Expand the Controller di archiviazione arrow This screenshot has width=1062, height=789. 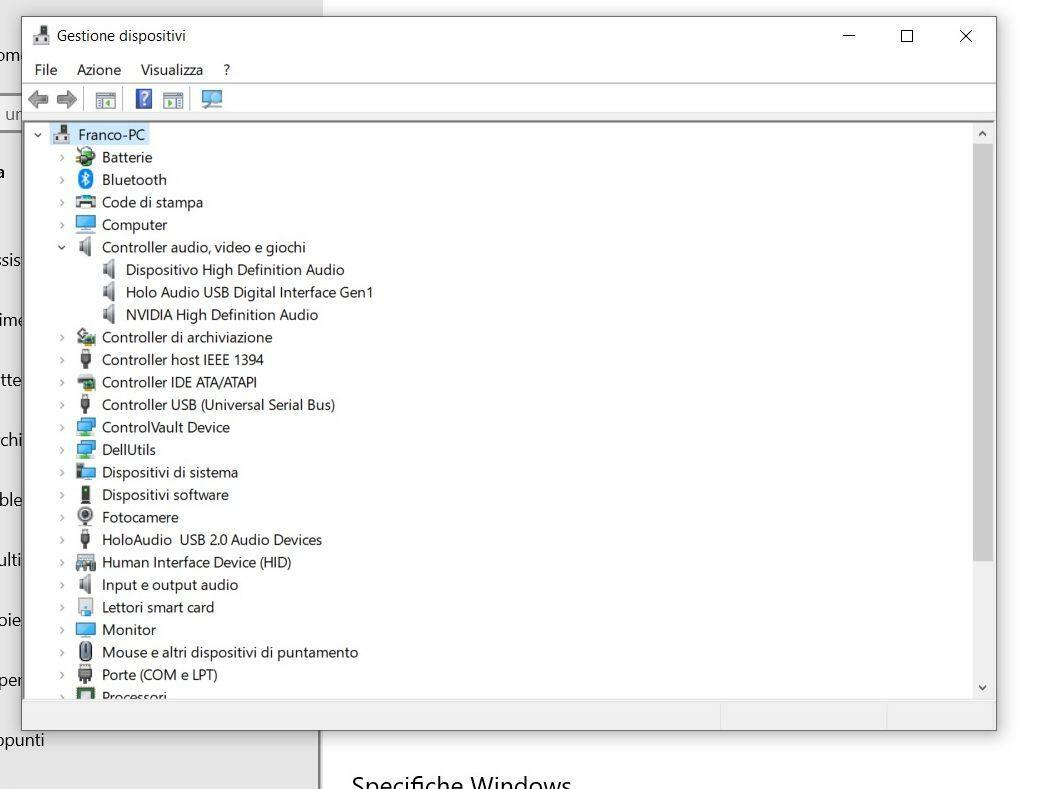coord(62,337)
